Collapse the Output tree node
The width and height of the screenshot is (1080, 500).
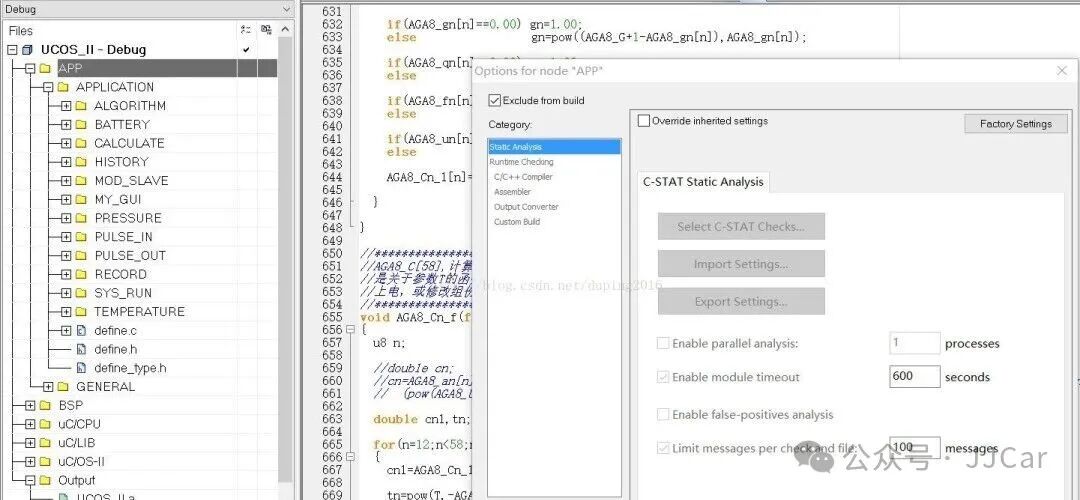coord(30,480)
